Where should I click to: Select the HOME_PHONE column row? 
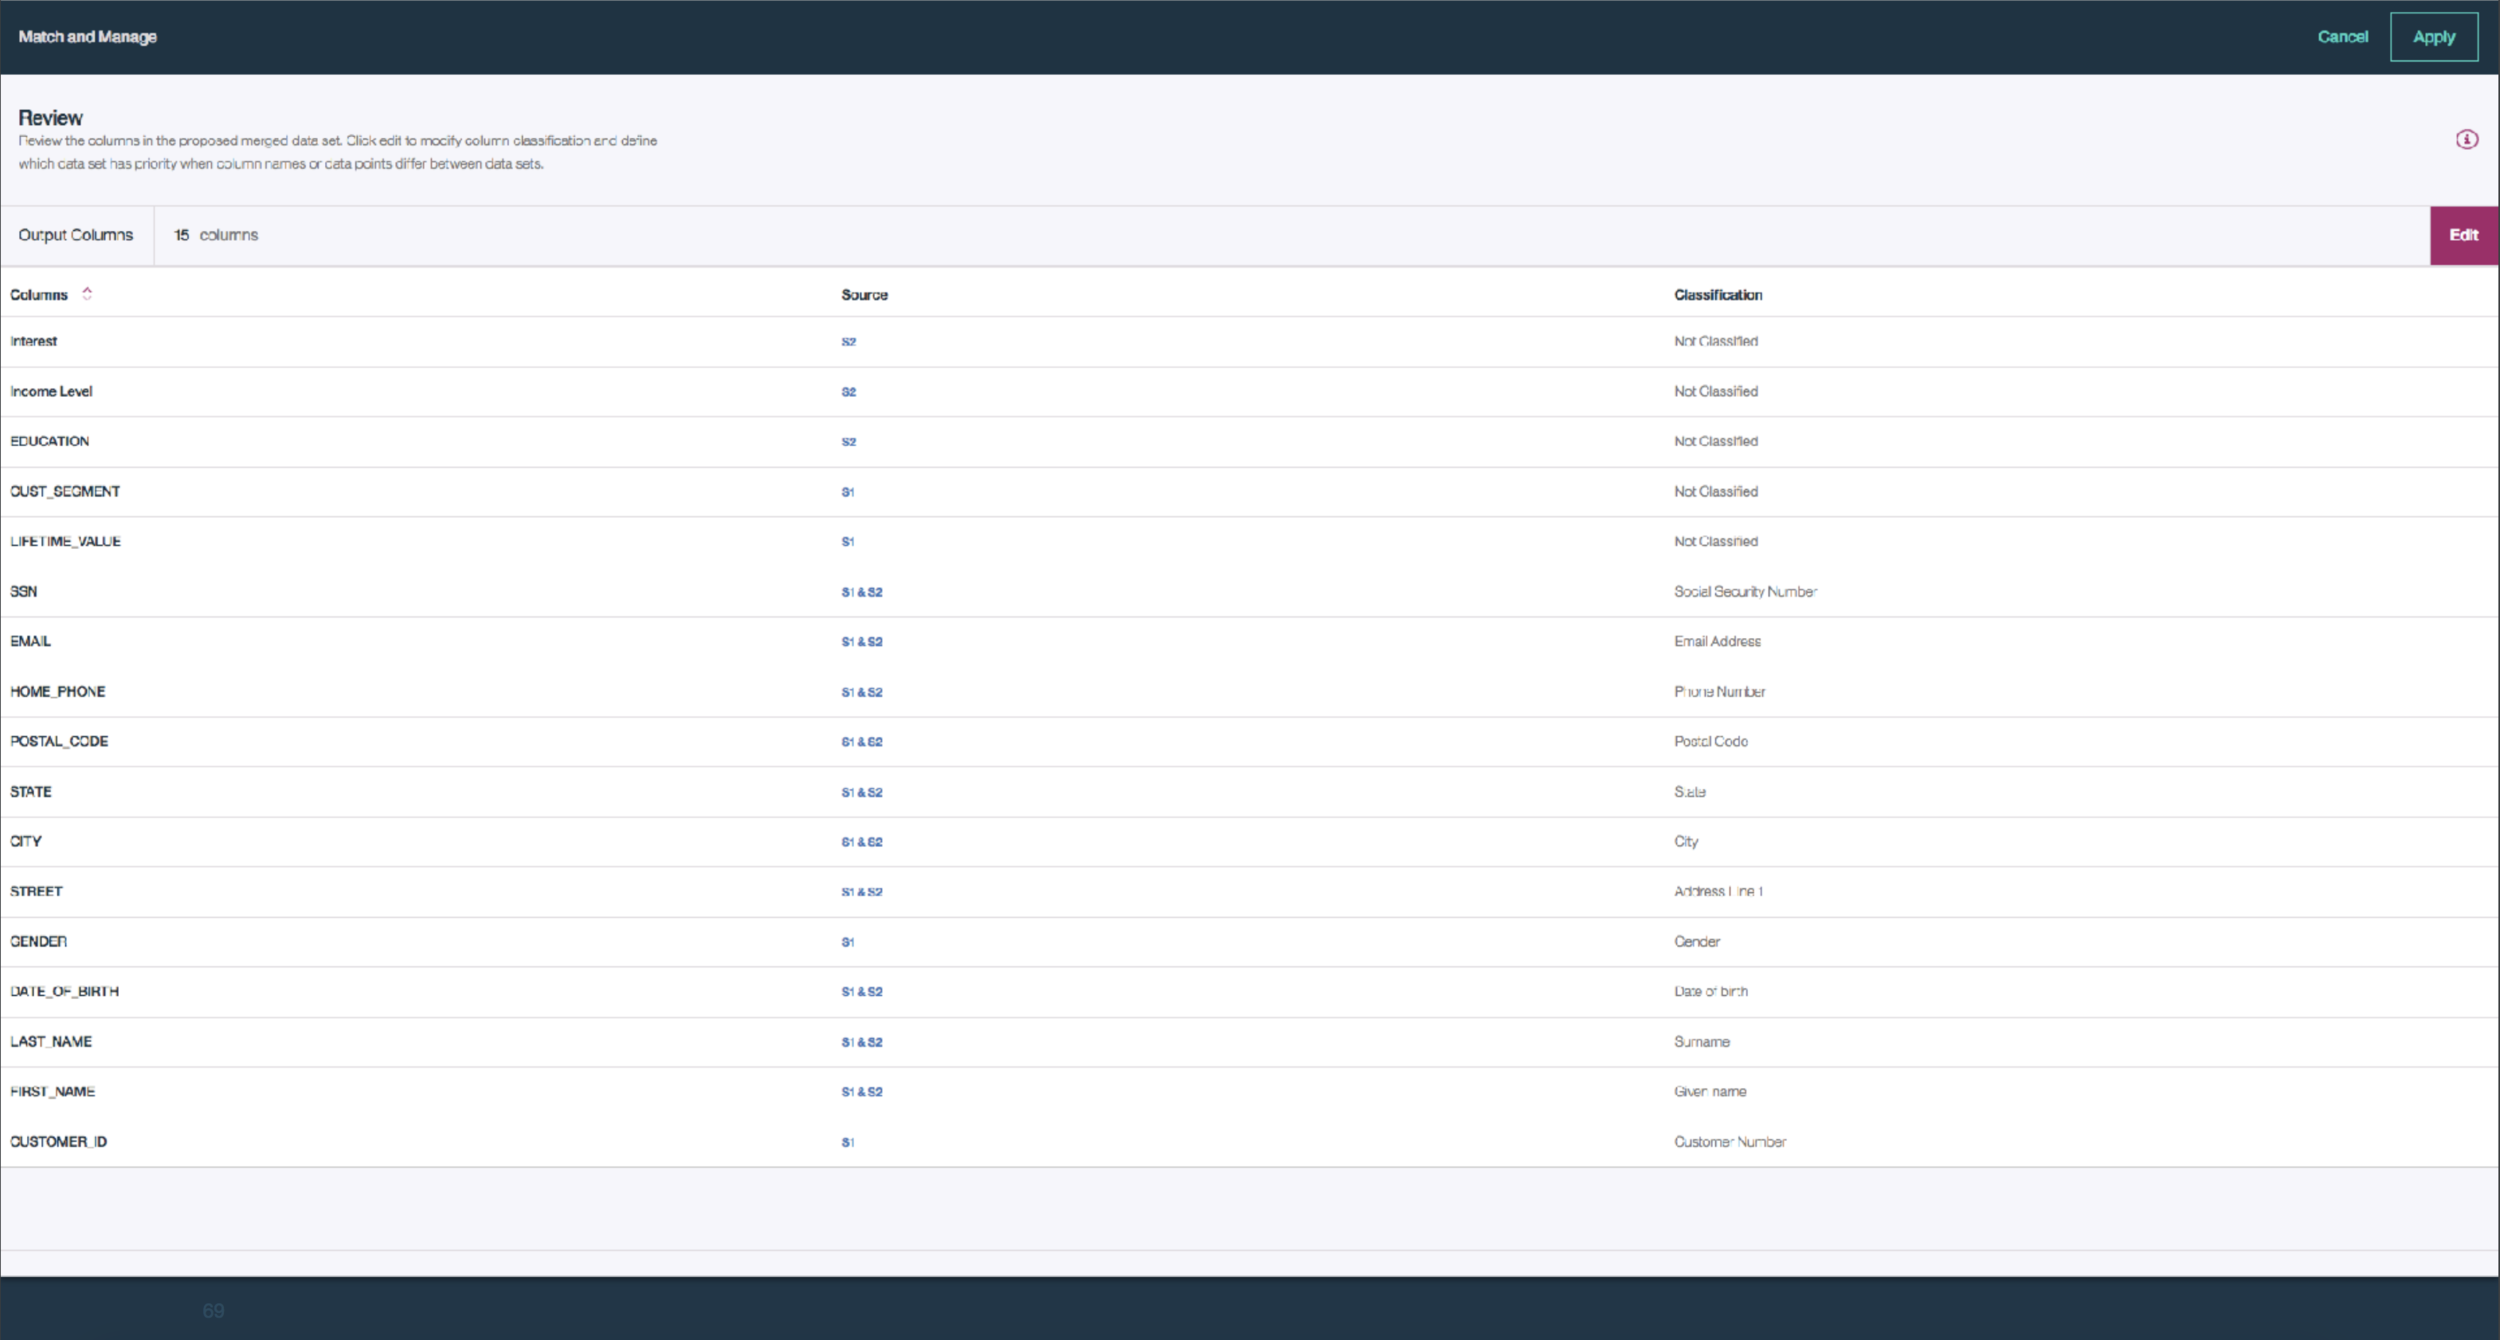tap(58, 691)
